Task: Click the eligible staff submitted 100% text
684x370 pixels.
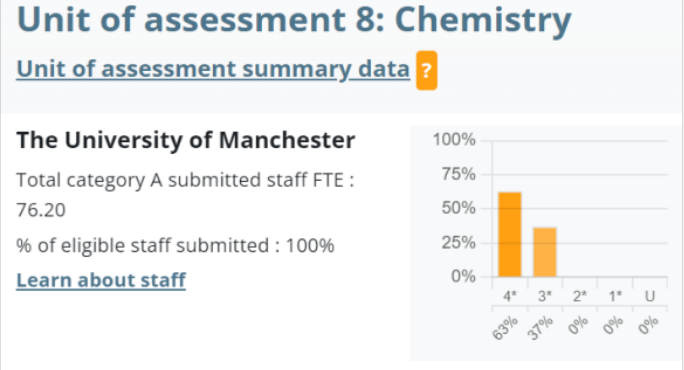Action: tap(175, 245)
